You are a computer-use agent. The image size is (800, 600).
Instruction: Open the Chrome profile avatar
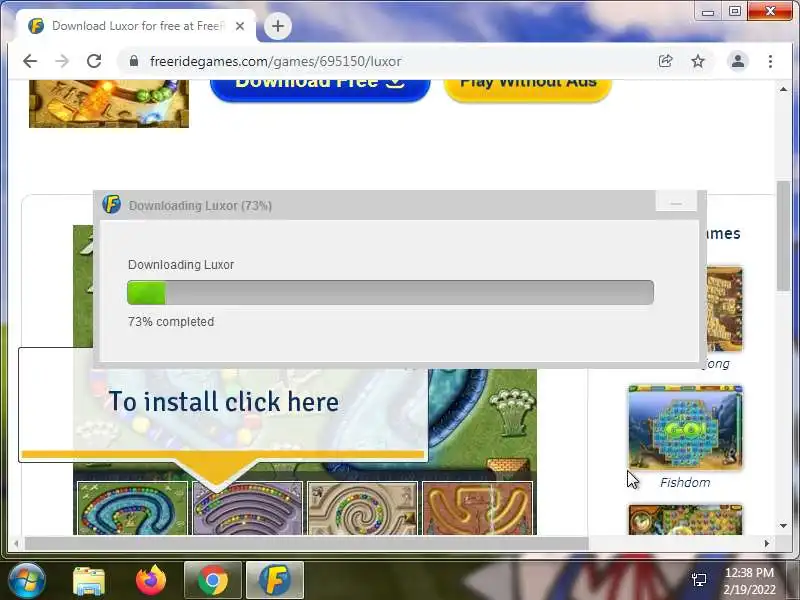tap(738, 61)
